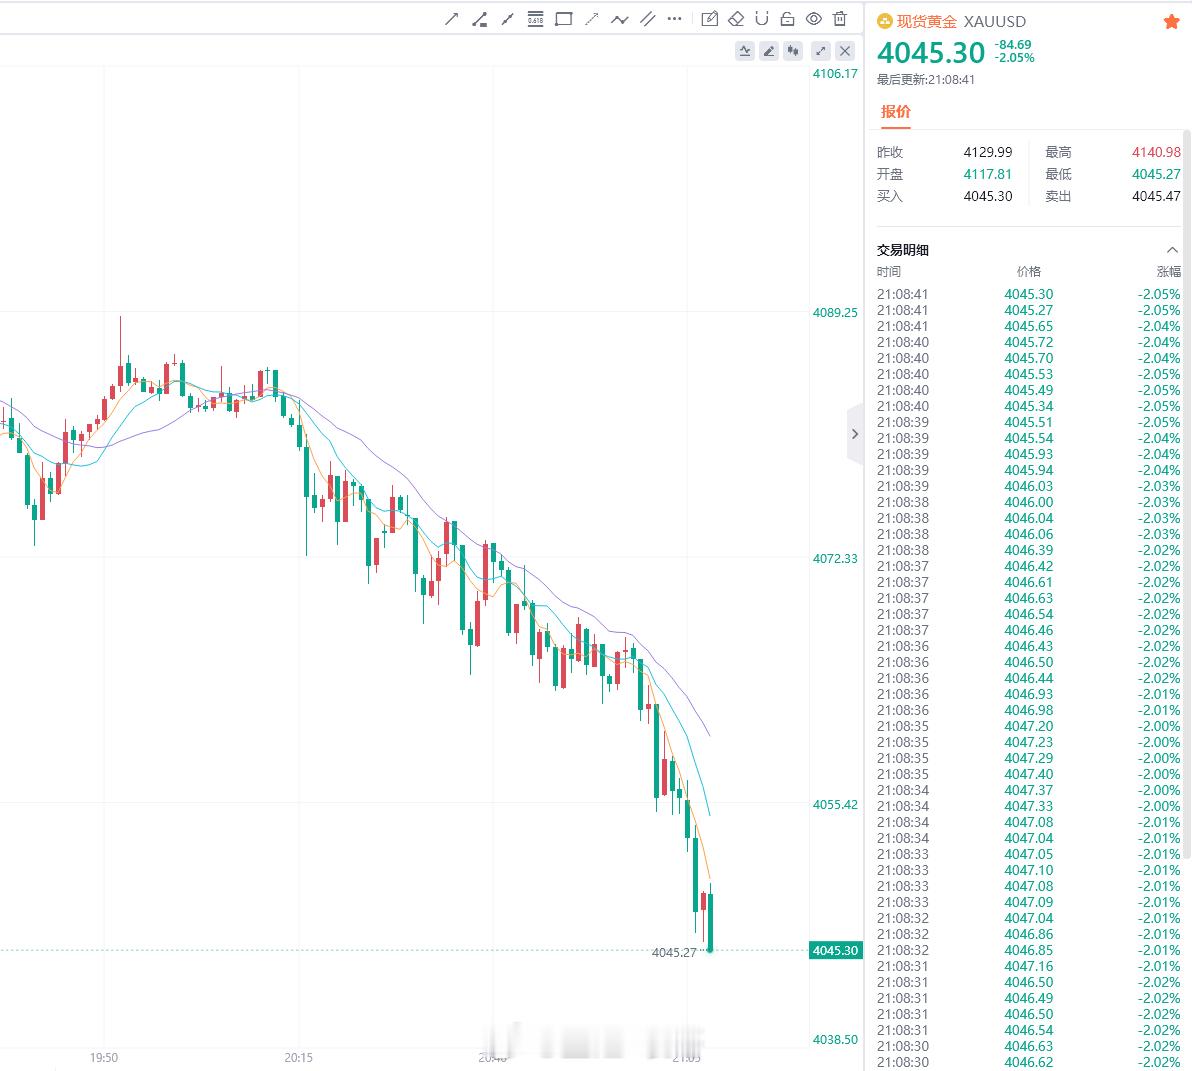The height and width of the screenshot is (1071, 1192).
Task: Select the line segment drawing tool
Action: coord(508,19)
